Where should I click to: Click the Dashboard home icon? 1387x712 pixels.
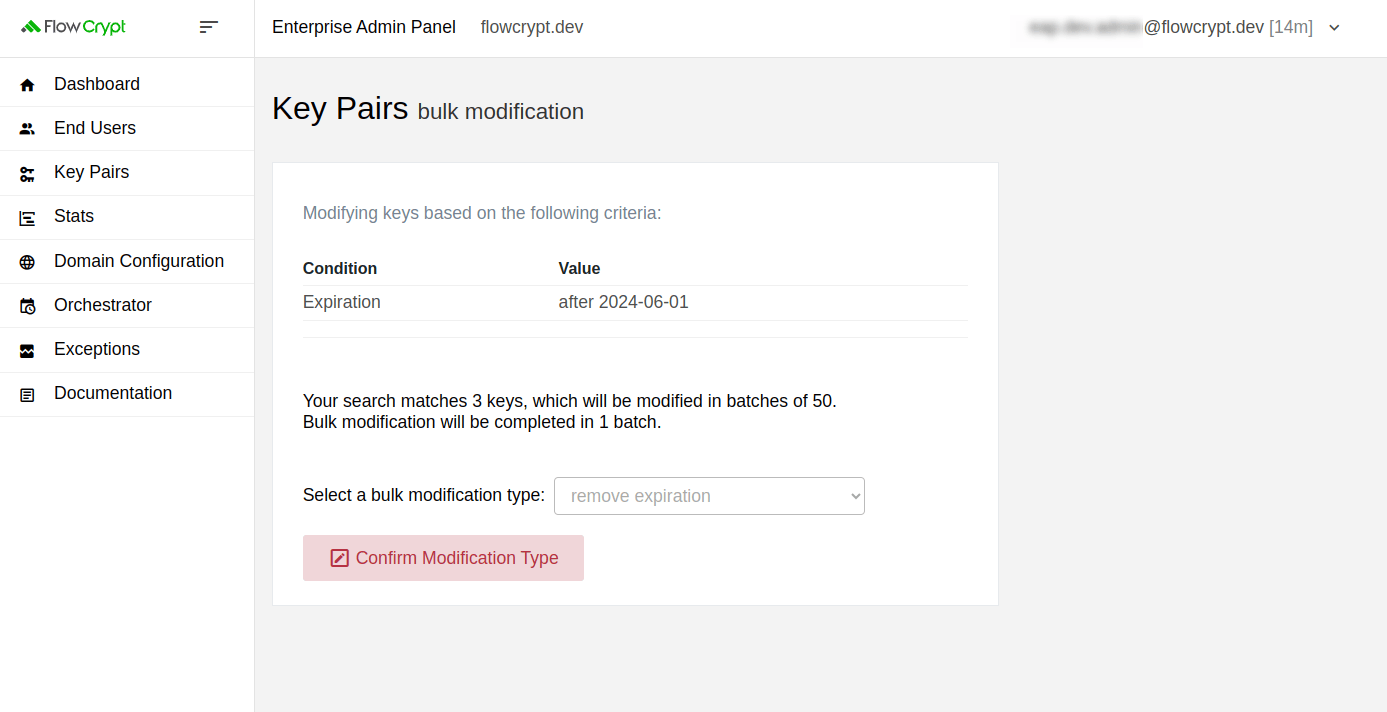point(27,85)
